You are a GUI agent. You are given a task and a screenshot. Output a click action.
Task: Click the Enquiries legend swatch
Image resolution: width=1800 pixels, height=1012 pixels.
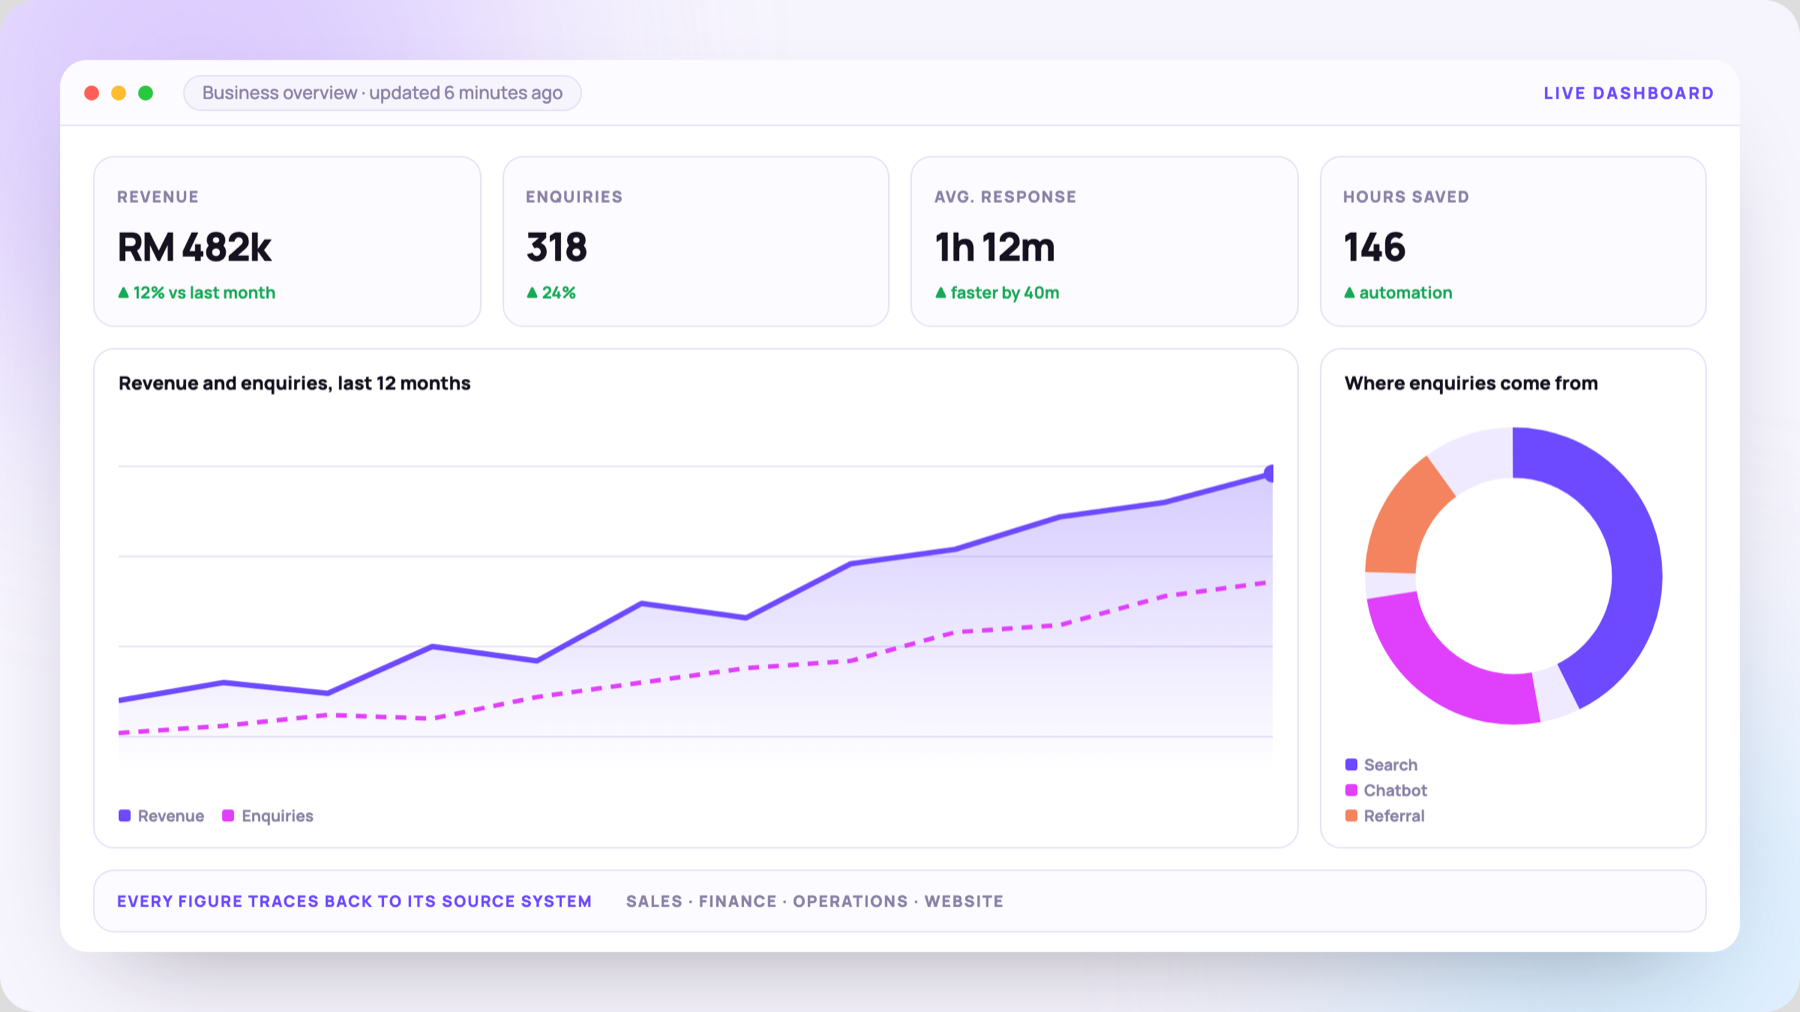tap(228, 816)
